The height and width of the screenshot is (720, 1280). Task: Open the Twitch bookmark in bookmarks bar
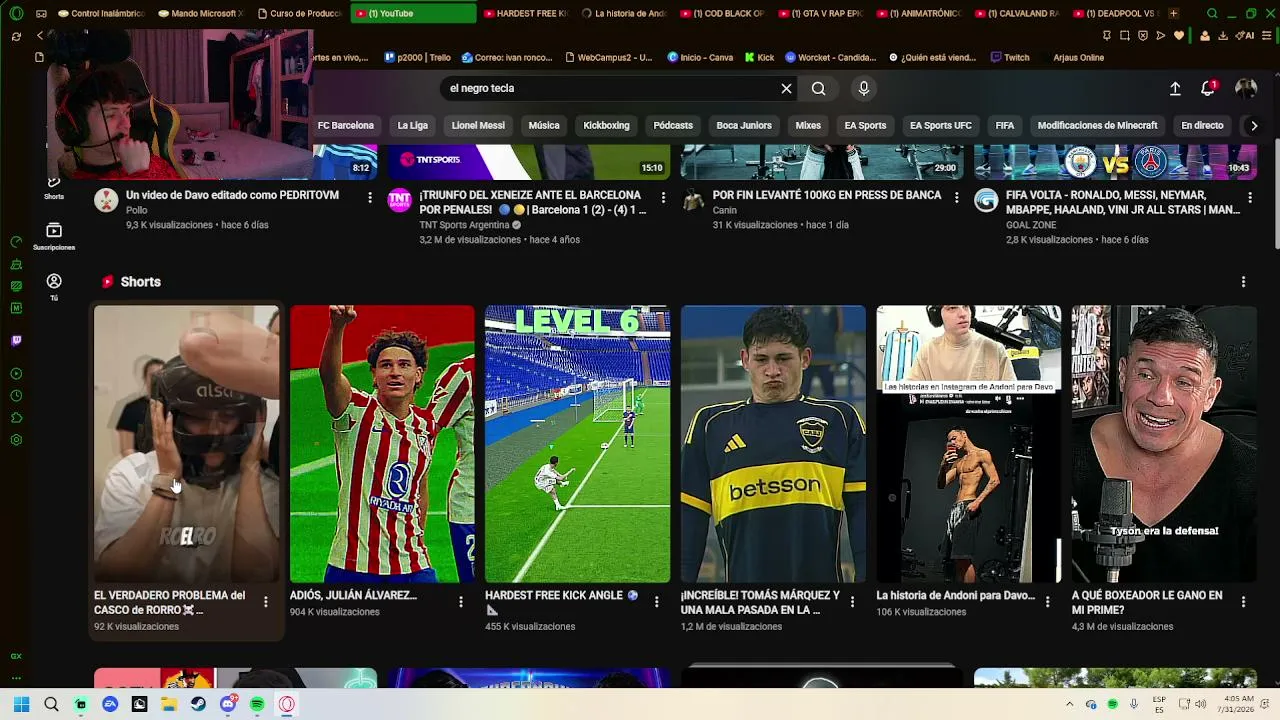click(x=1010, y=57)
